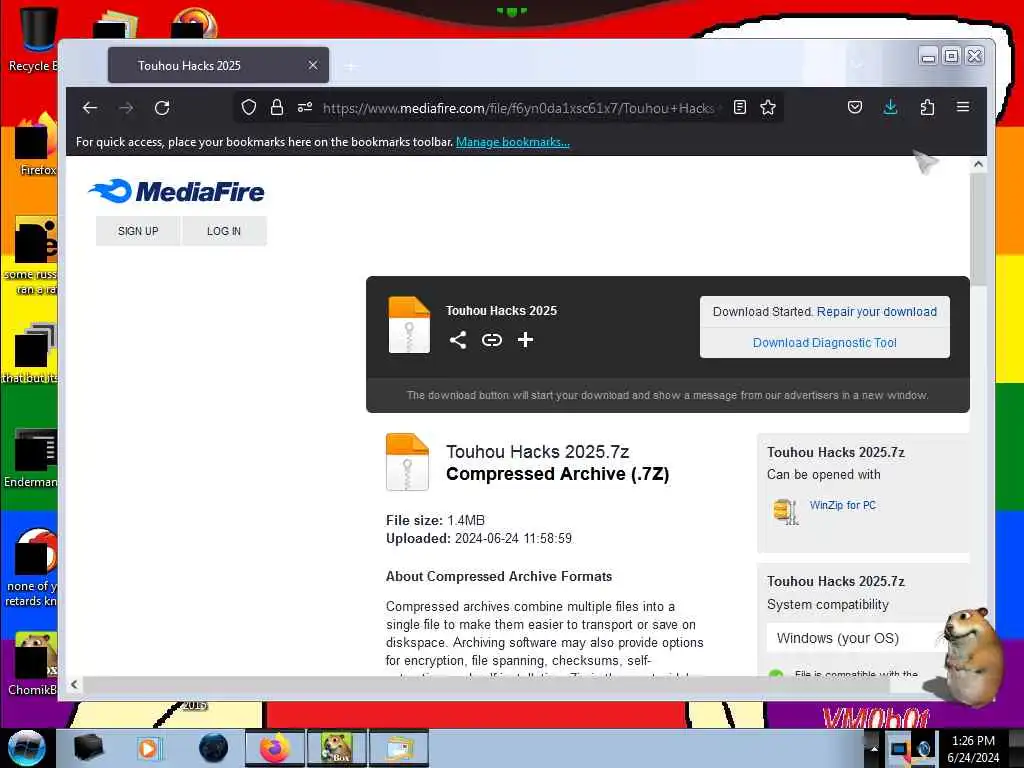Viewport: 1024px width, 768px height.
Task: Reload the MediaFire page
Action: click(162, 108)
